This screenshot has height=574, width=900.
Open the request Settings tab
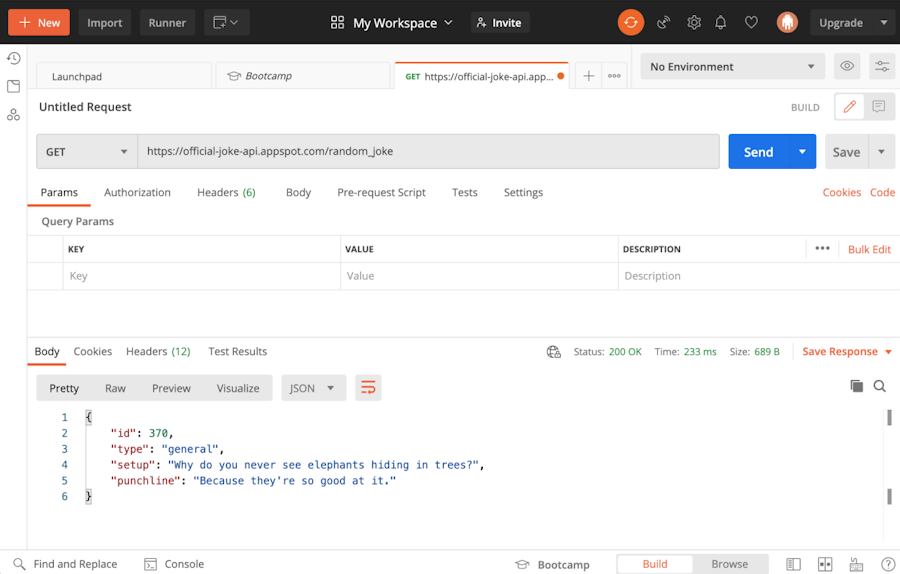(x=523, y=192)
